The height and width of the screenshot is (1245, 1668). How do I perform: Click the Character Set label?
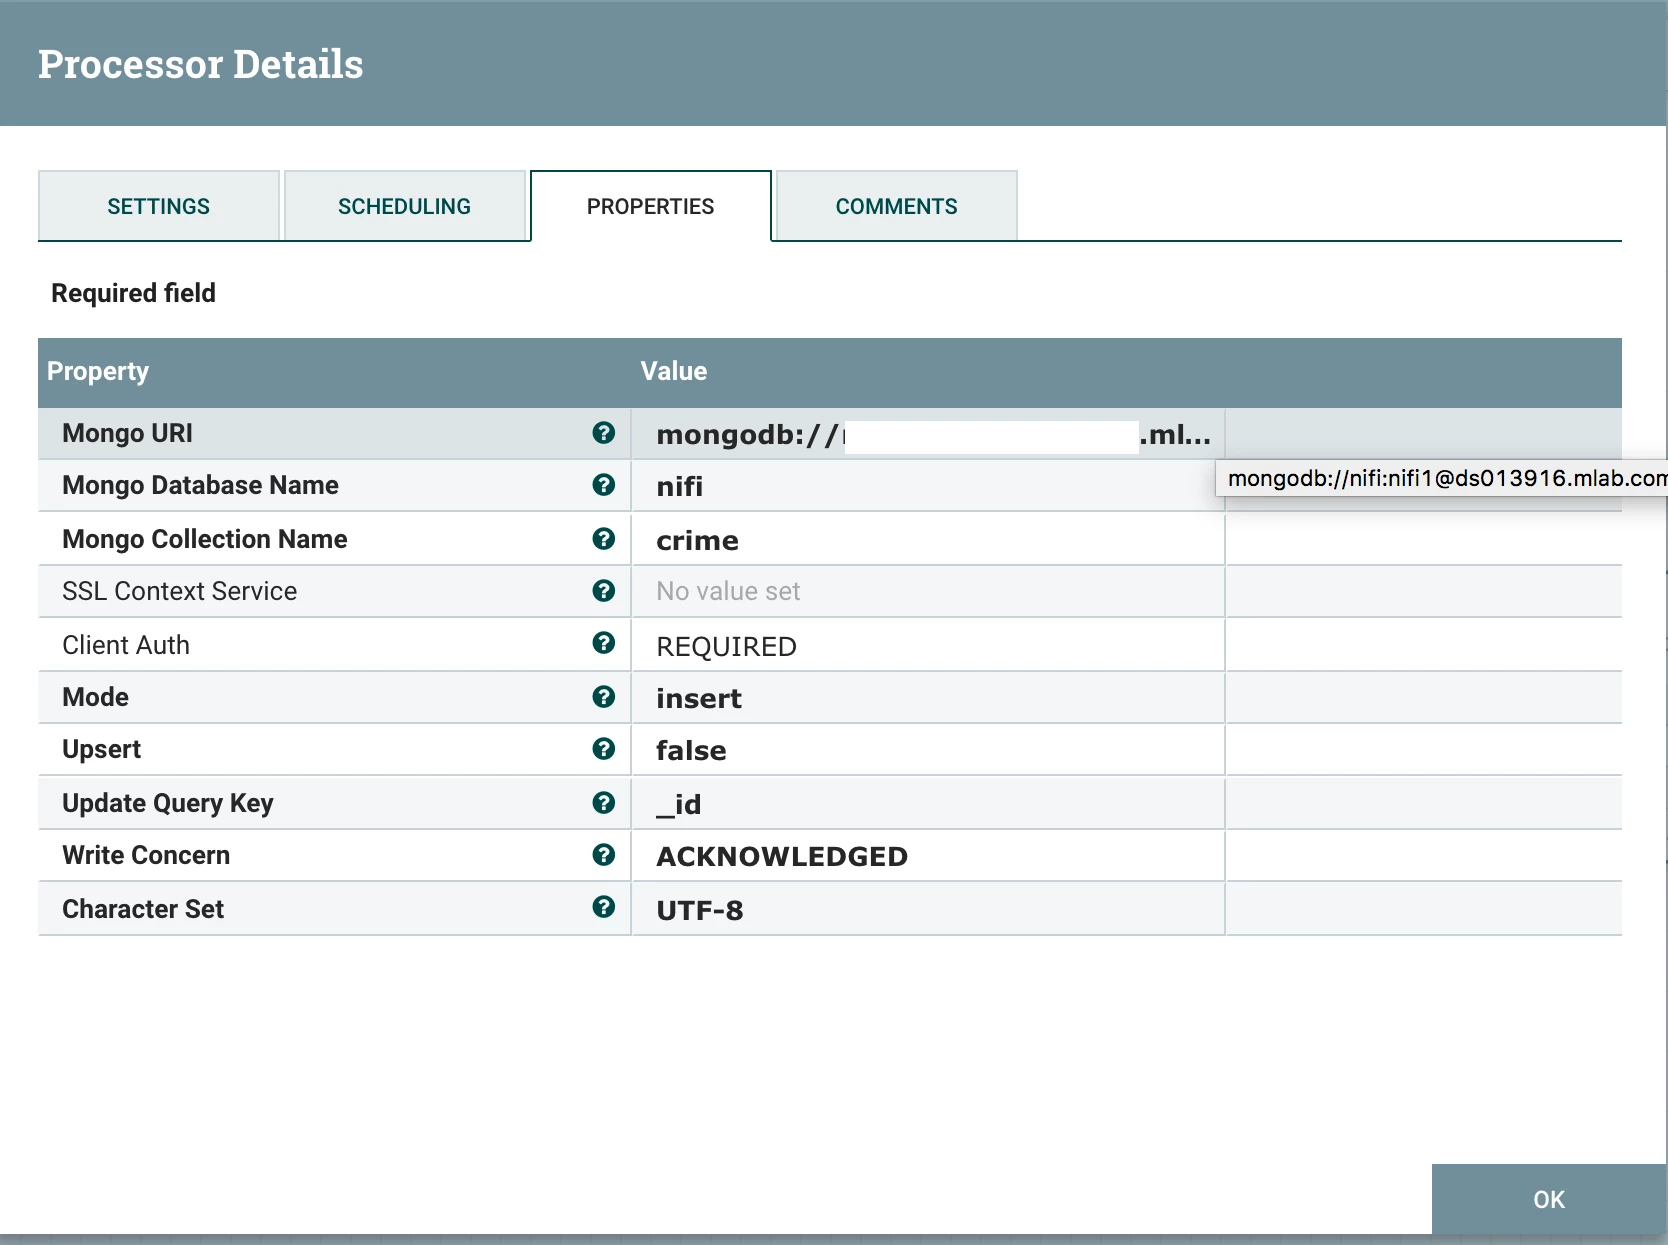(143, 909)
